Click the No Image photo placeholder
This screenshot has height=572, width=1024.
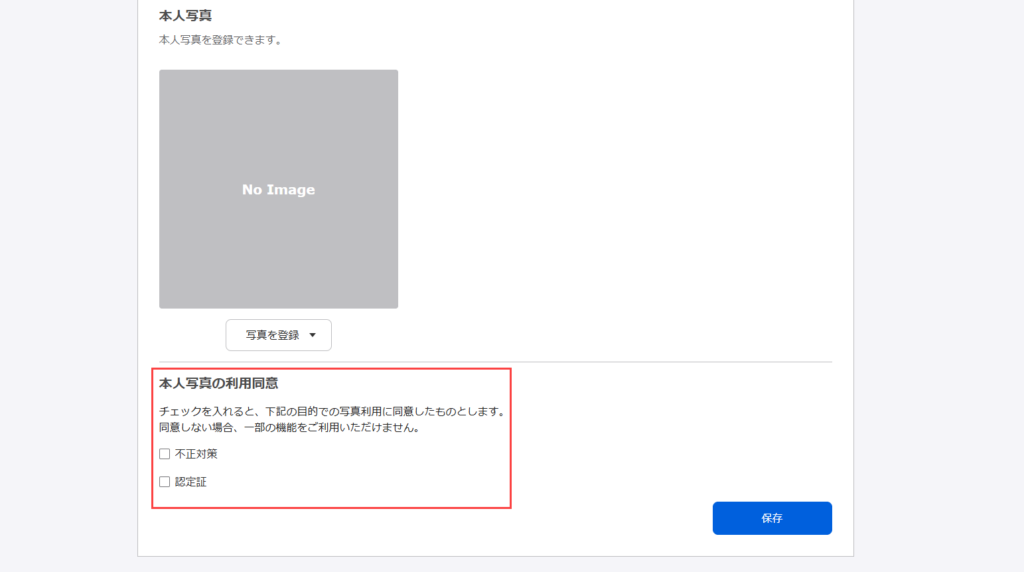tap(278, 189)
